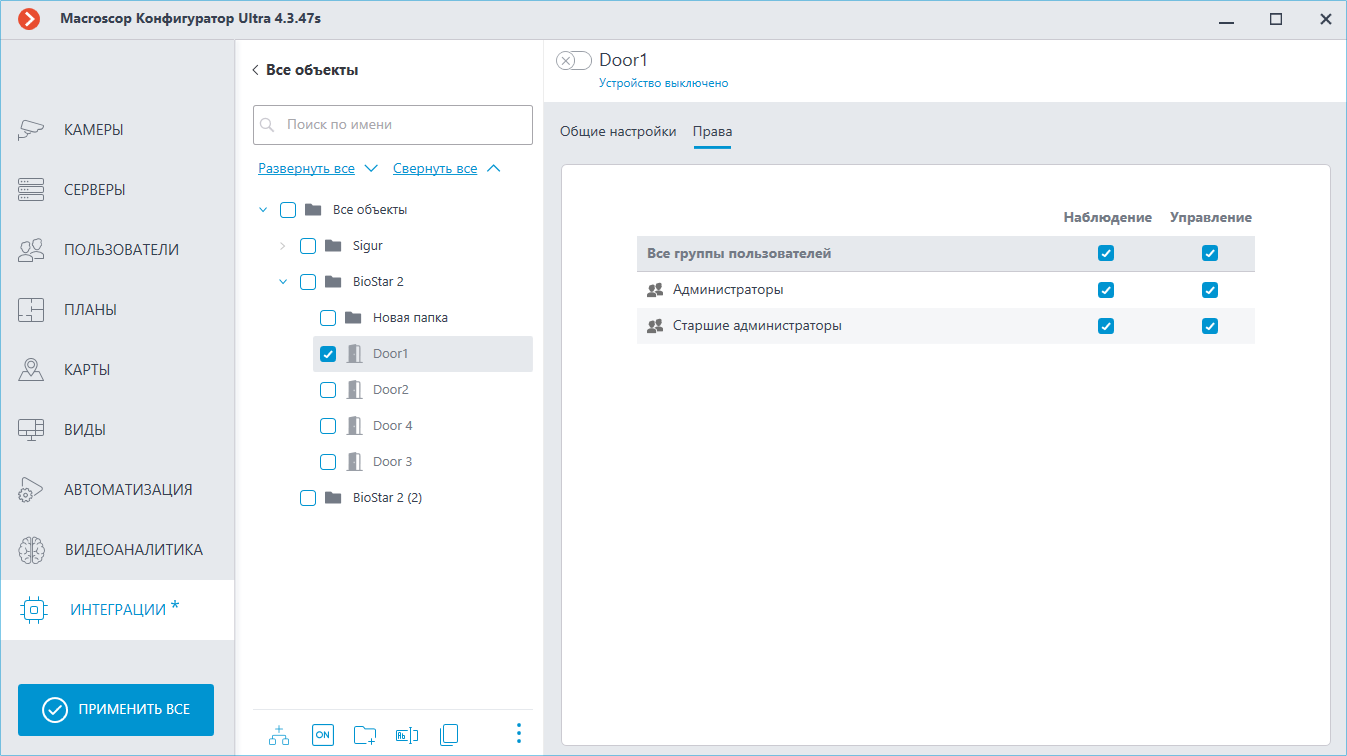Focus the Поиск по имени search field
This screenshot has height=756, width=1347.
point(393,125)
